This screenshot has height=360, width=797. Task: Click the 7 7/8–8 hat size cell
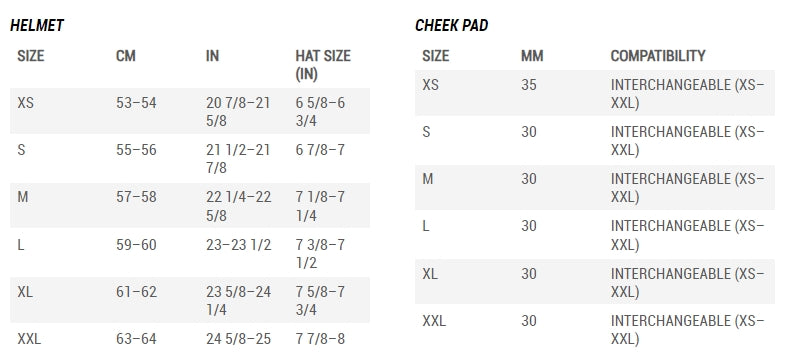(x=320, y=339)
